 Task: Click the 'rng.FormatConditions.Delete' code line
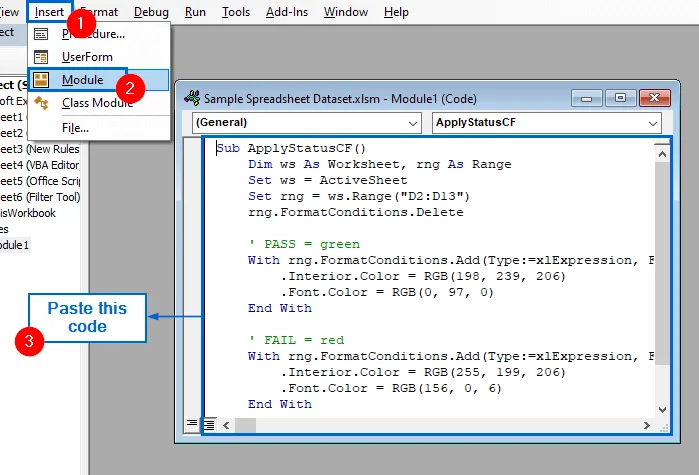coord(356,212)
